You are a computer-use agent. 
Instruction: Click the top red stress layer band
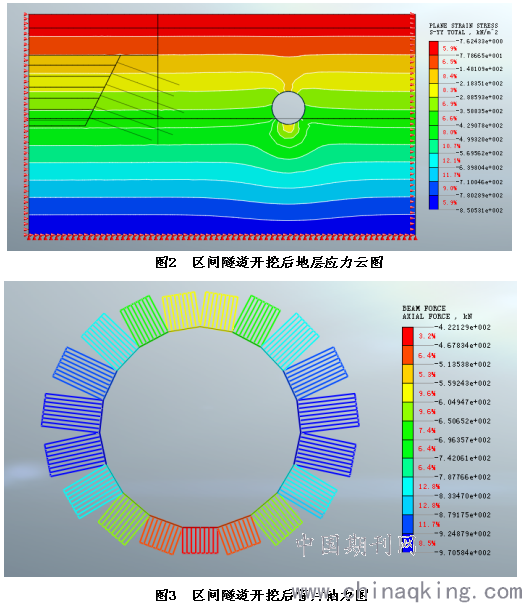click(x=220, y=25)
